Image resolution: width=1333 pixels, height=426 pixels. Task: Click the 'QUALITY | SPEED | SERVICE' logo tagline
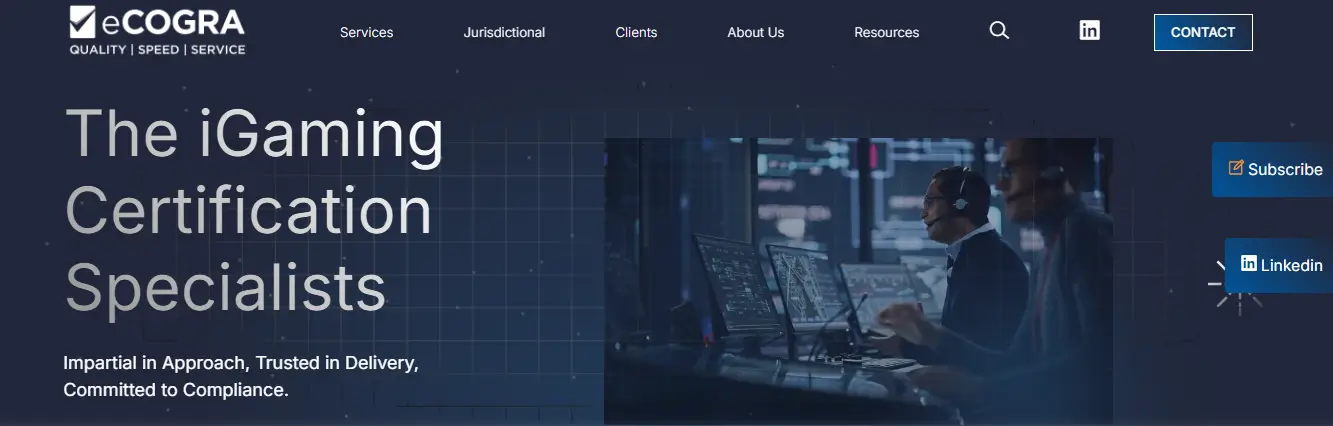click(157, 49)
